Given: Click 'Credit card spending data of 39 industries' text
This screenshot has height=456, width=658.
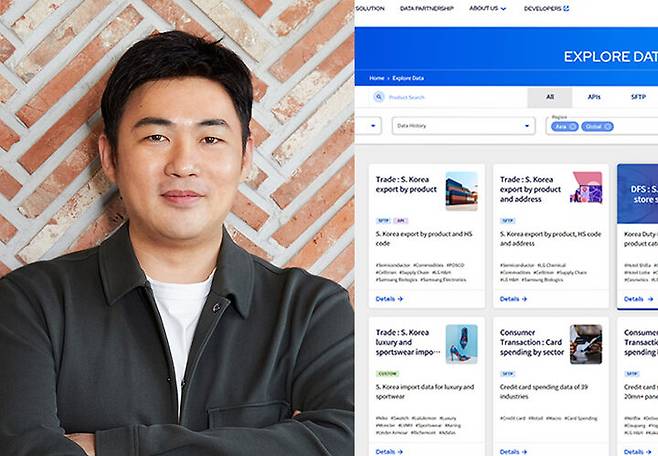Looking at the screenshot, I should [x=544, y=391].
